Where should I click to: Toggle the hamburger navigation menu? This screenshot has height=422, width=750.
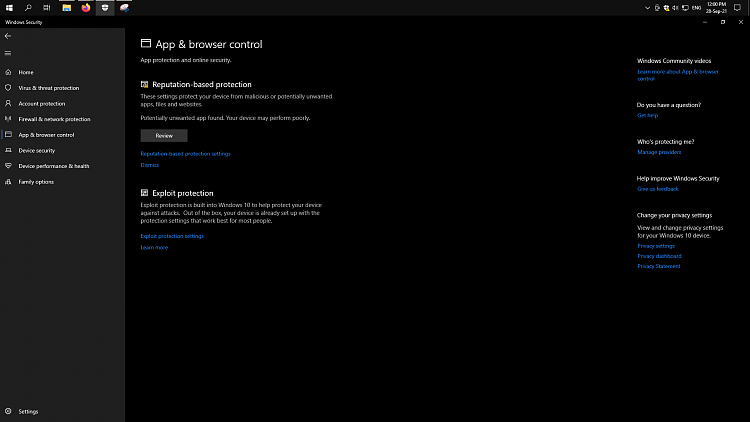coord(8,53)
